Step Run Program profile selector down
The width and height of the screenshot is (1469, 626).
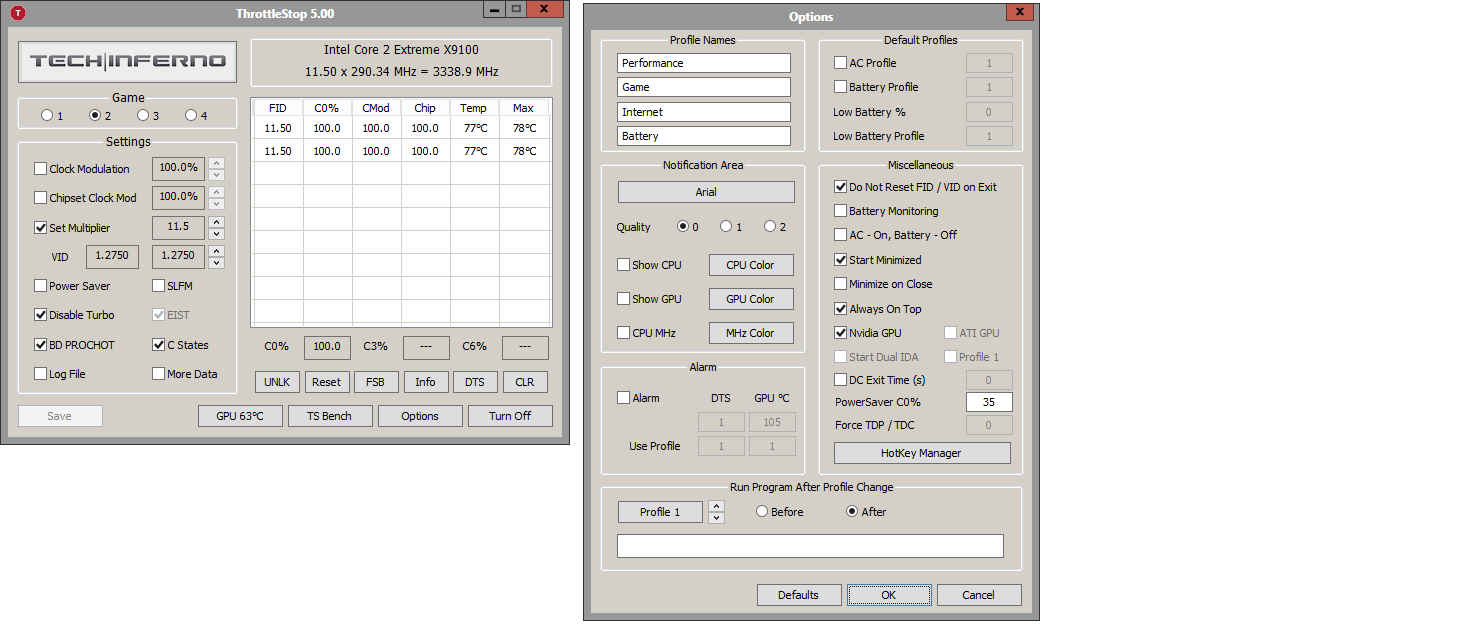[x=716, y=518]
